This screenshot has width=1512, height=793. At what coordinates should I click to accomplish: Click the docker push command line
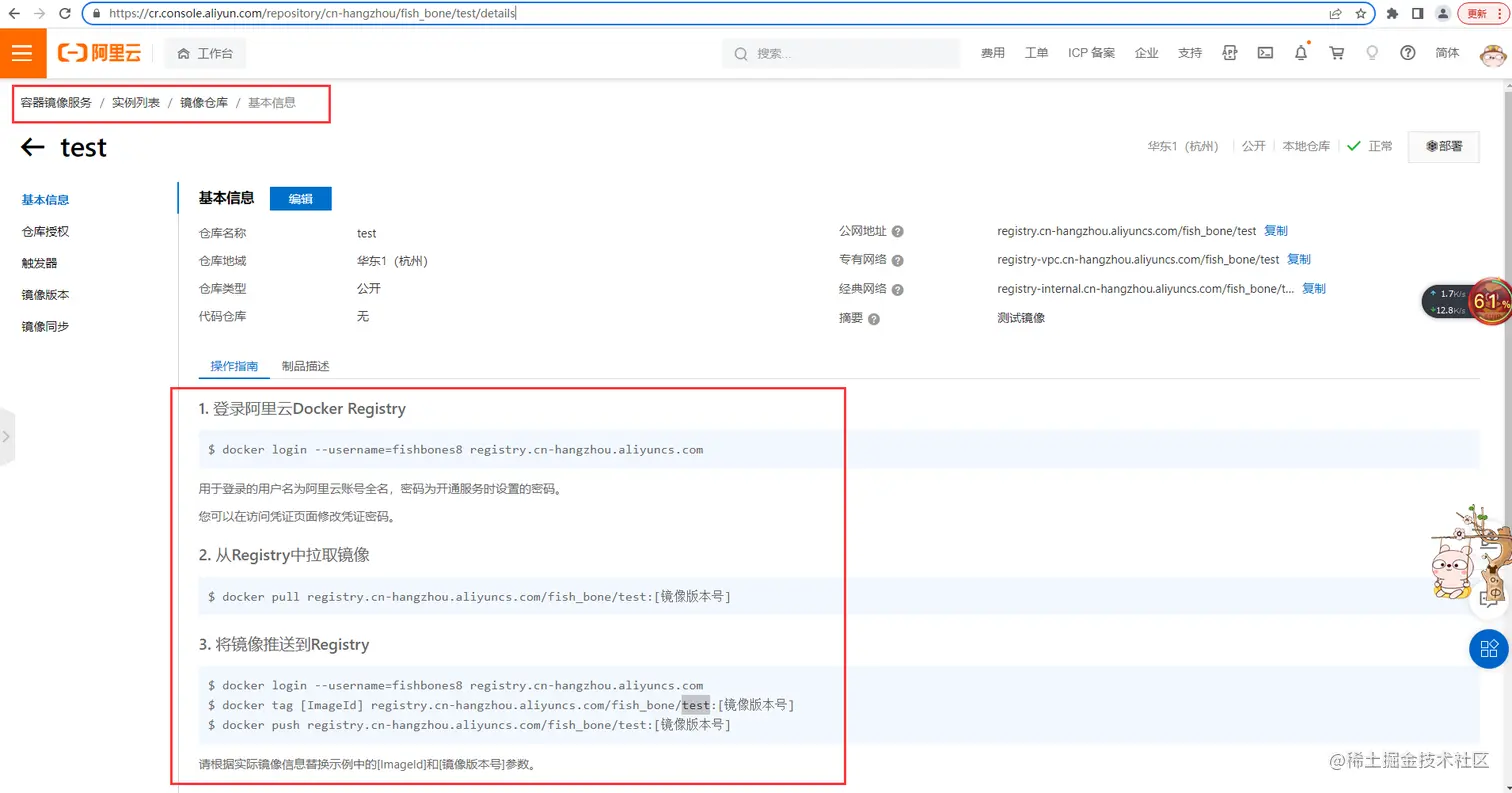469,724
